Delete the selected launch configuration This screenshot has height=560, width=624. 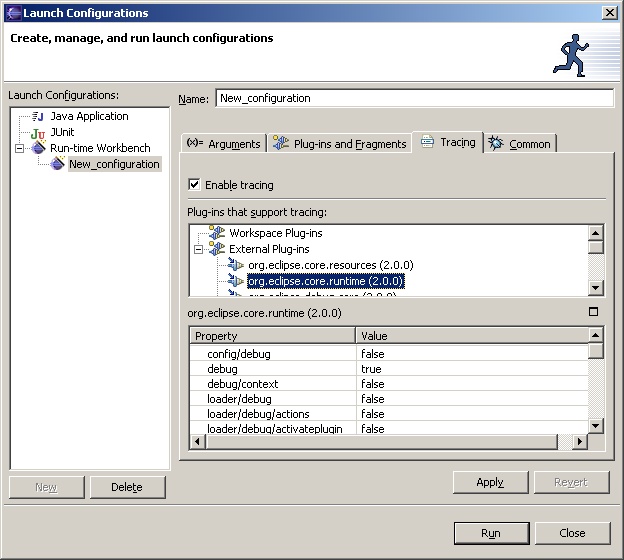[127, 487]
